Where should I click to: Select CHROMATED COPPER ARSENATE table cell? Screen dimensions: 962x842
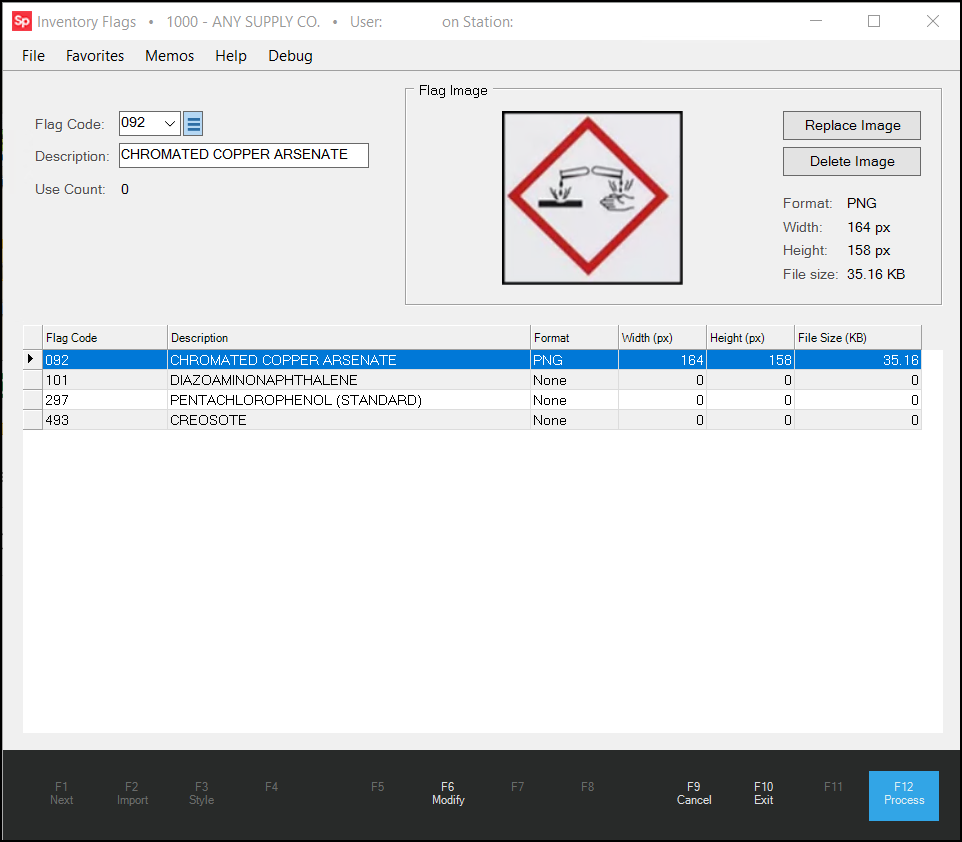click(x=348, y=360)
